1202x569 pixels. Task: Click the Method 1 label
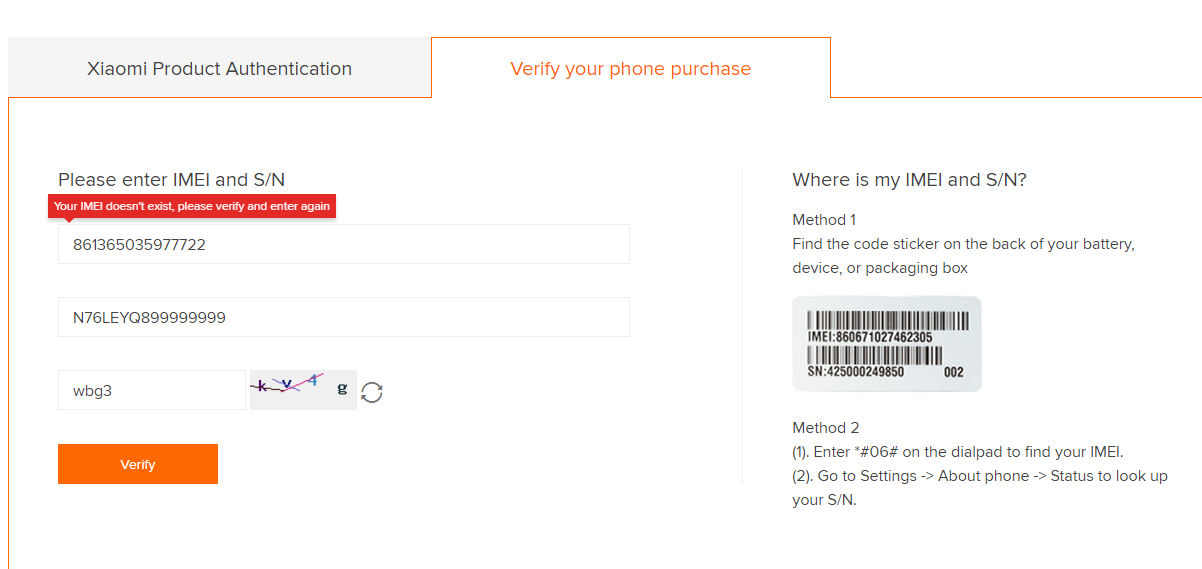point(824,220)
